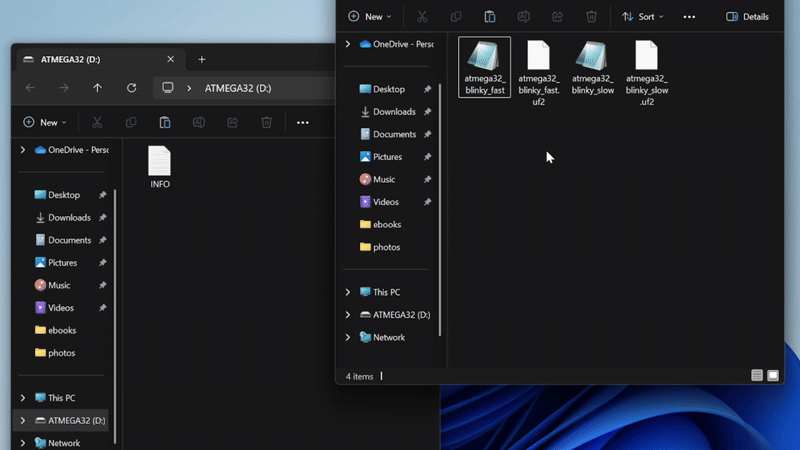Viewport: 800px width, 450px height.
Task: Switch to list details view in status bar
Action: pos(757,376)
